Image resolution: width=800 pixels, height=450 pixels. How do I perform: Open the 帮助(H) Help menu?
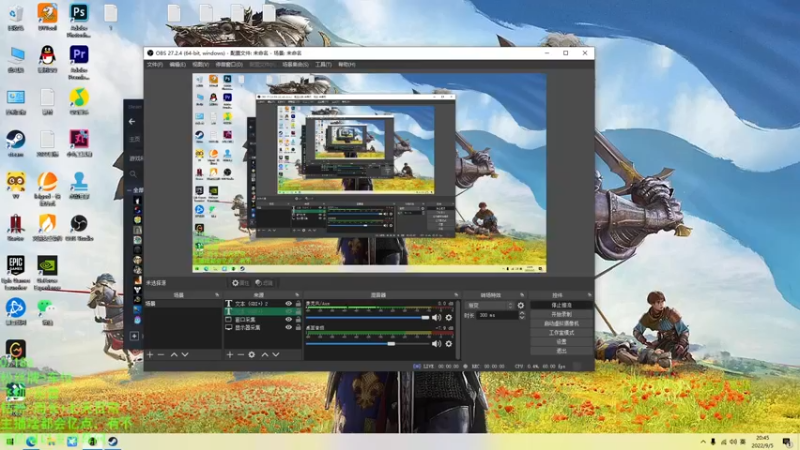(x=346, y=65)
